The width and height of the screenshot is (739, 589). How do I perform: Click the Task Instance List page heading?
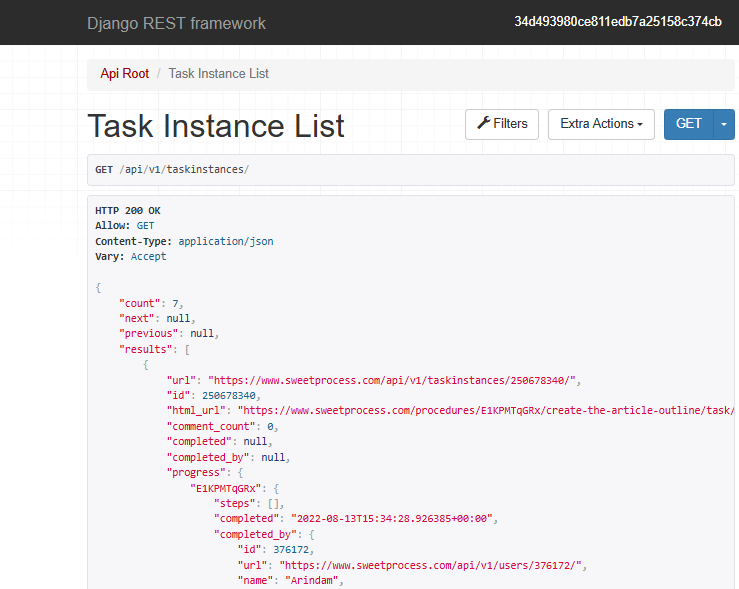coord(216,126)
